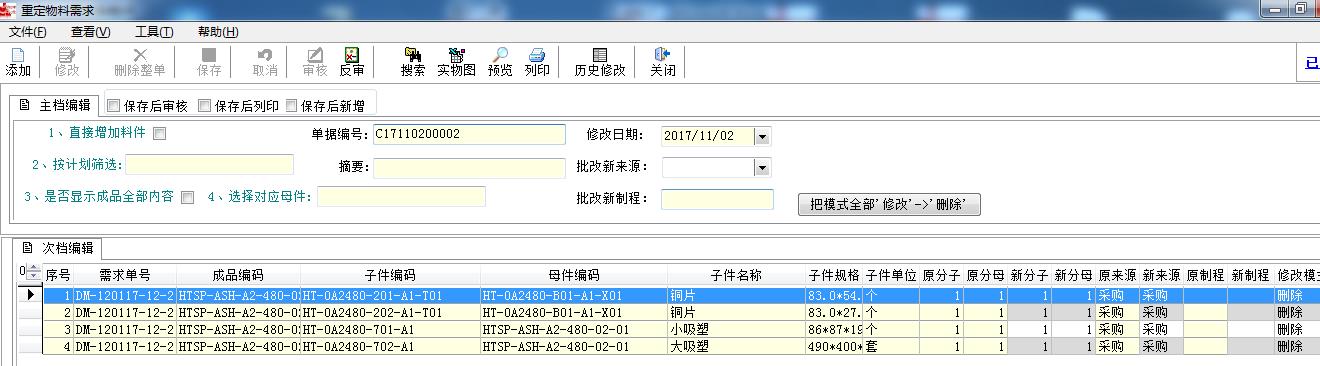Click the 批改新制程 input field
The width and height of the screenshot is (1320, 366).
[717, 199]
